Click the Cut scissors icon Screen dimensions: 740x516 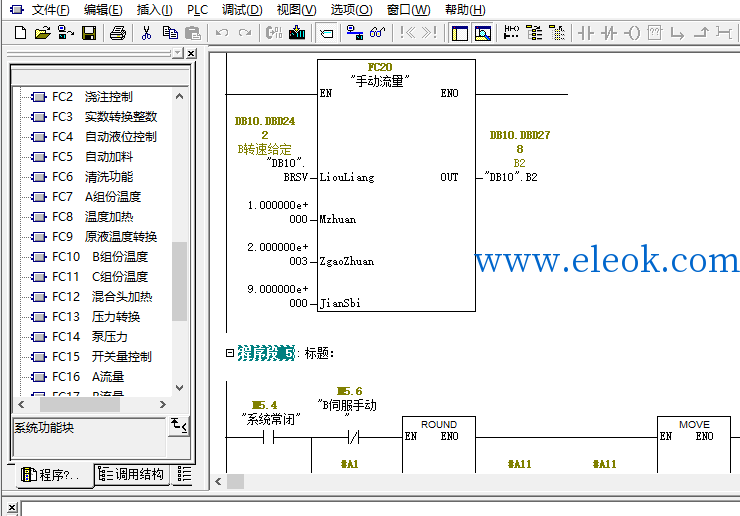(x=146, y=33)
